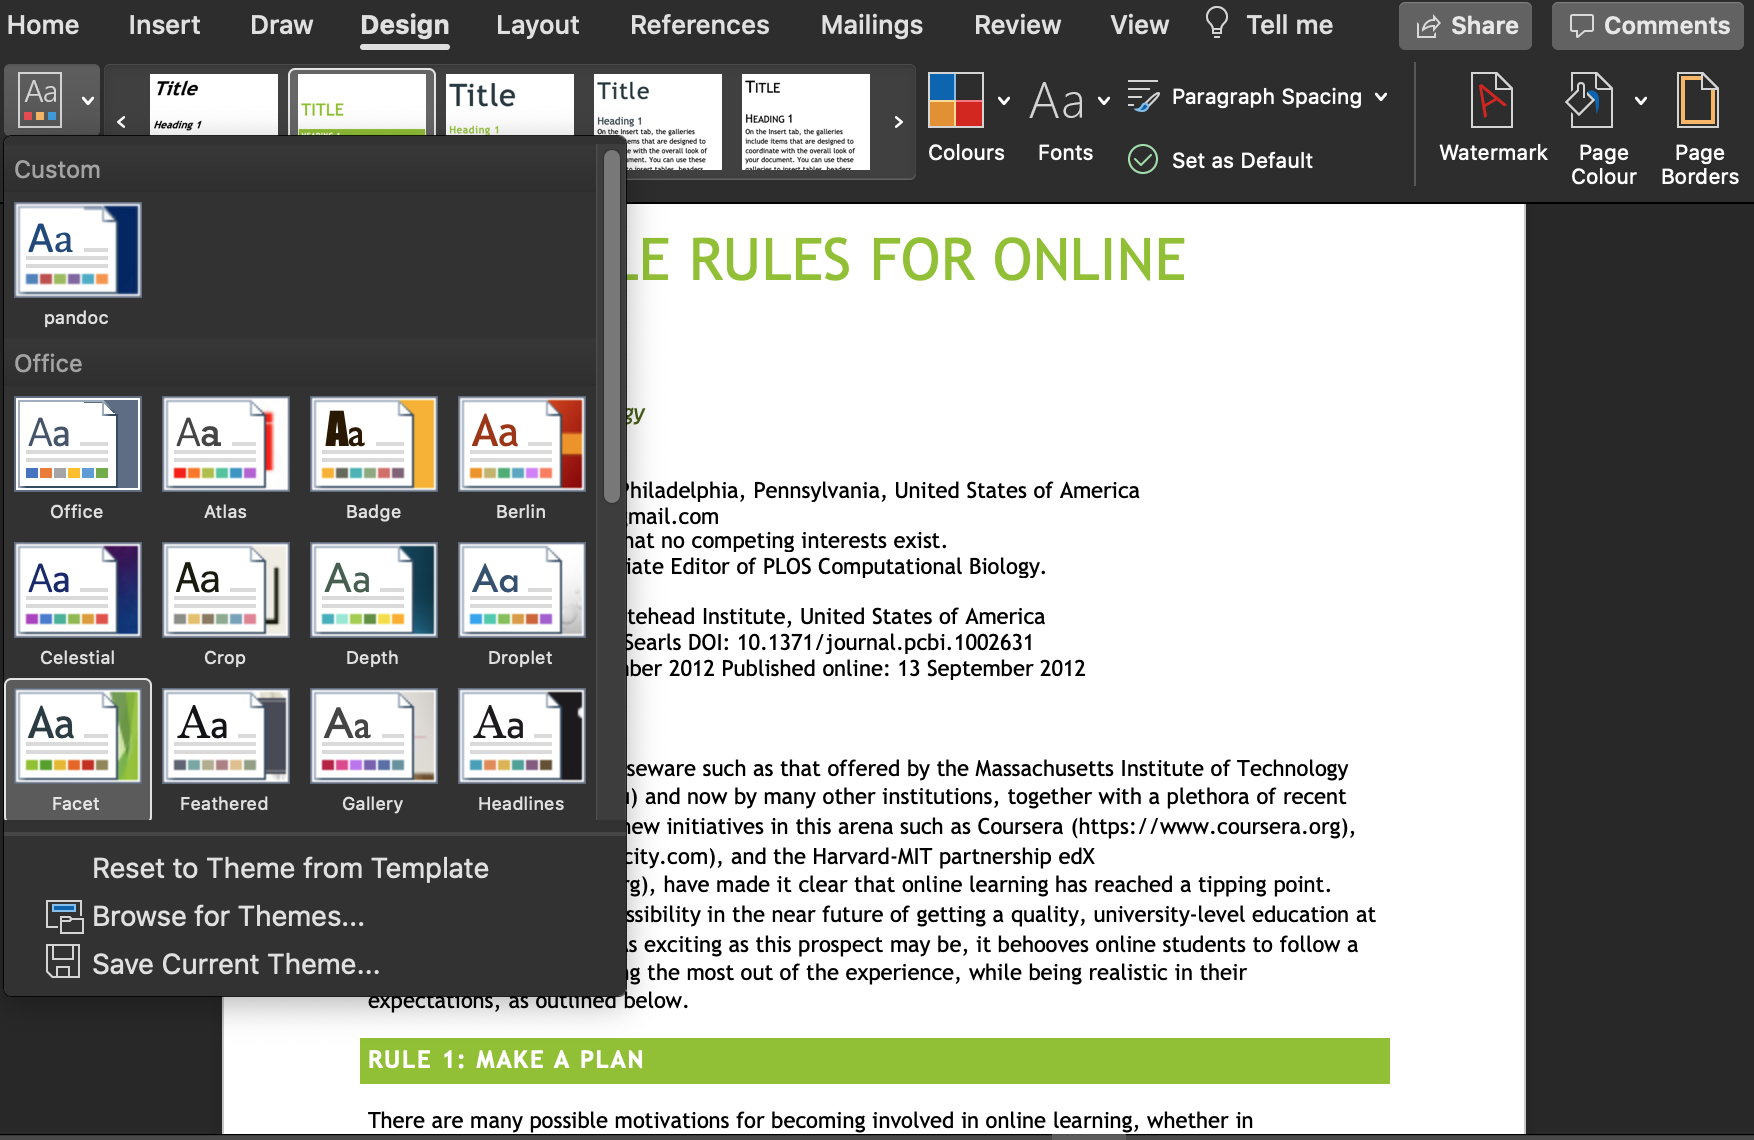The image size is (1754, 1140).
Task: Click the Save Current Theme icon
Action: 63,963
